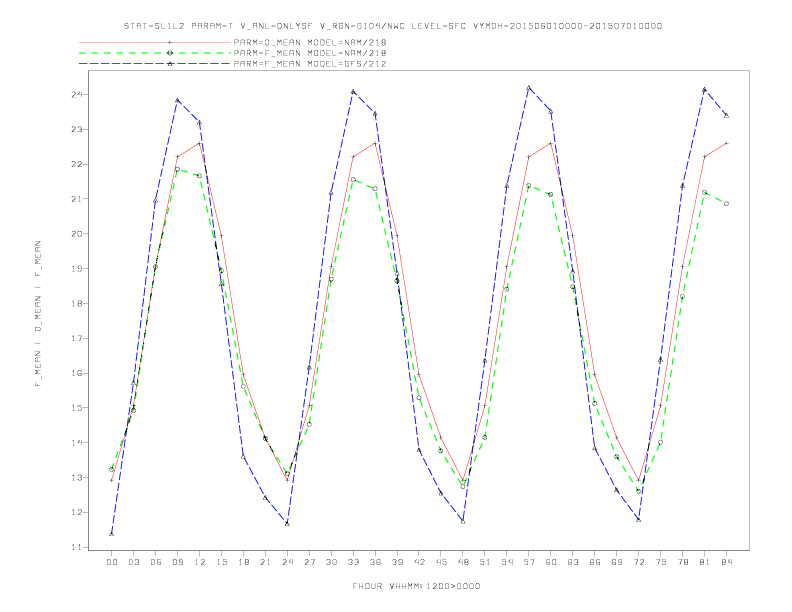The height and width of the screenshot is (612, 792).
Task: Click x-axis forecast hour label 75
Action: pyautogui.click(x=661, y=562)
